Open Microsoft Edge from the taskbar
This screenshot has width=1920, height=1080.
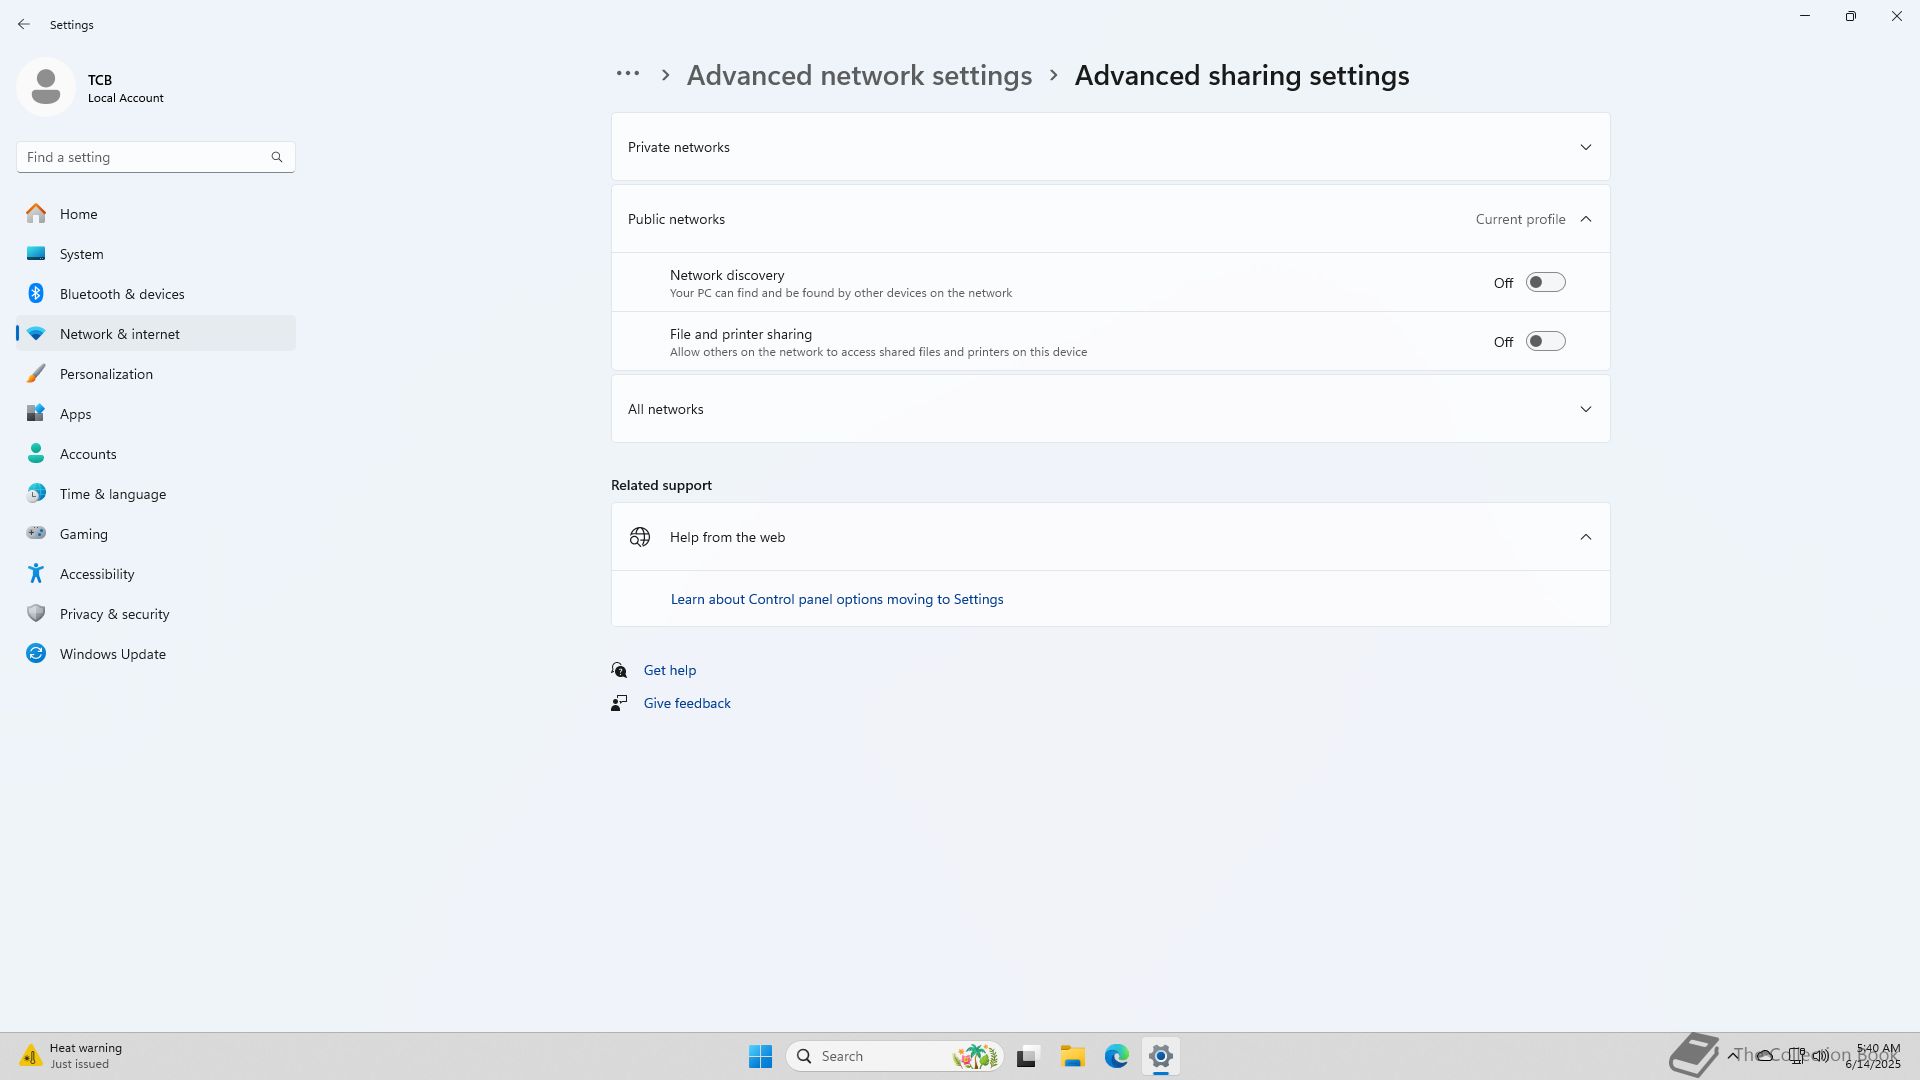pyautogui.click(x=1116, y=1056)
